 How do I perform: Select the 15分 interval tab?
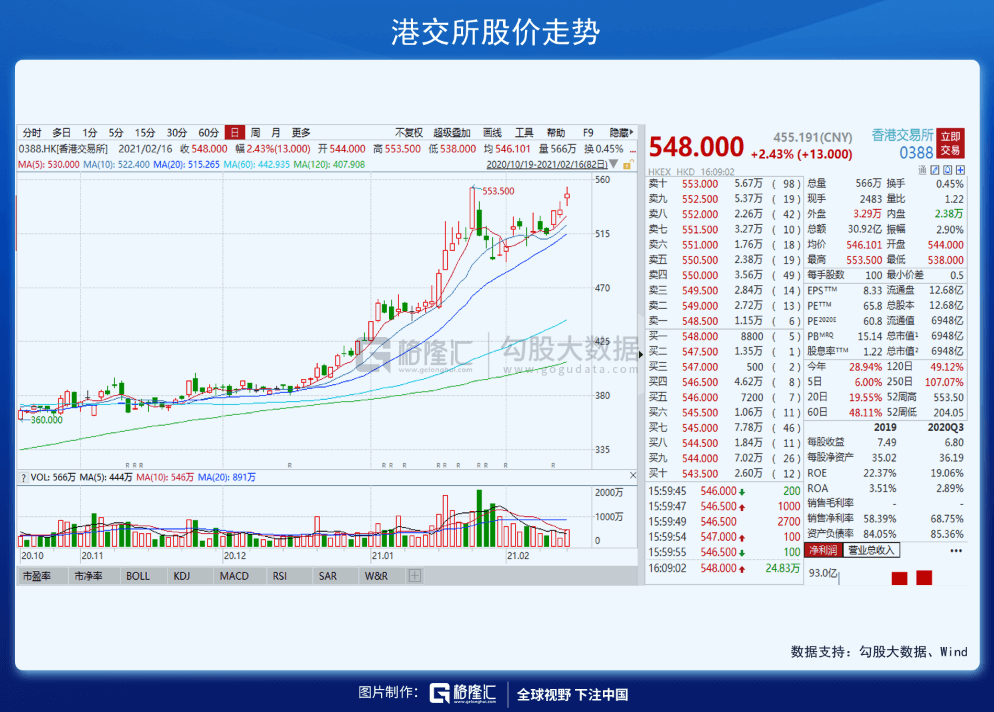click(145, 133)
